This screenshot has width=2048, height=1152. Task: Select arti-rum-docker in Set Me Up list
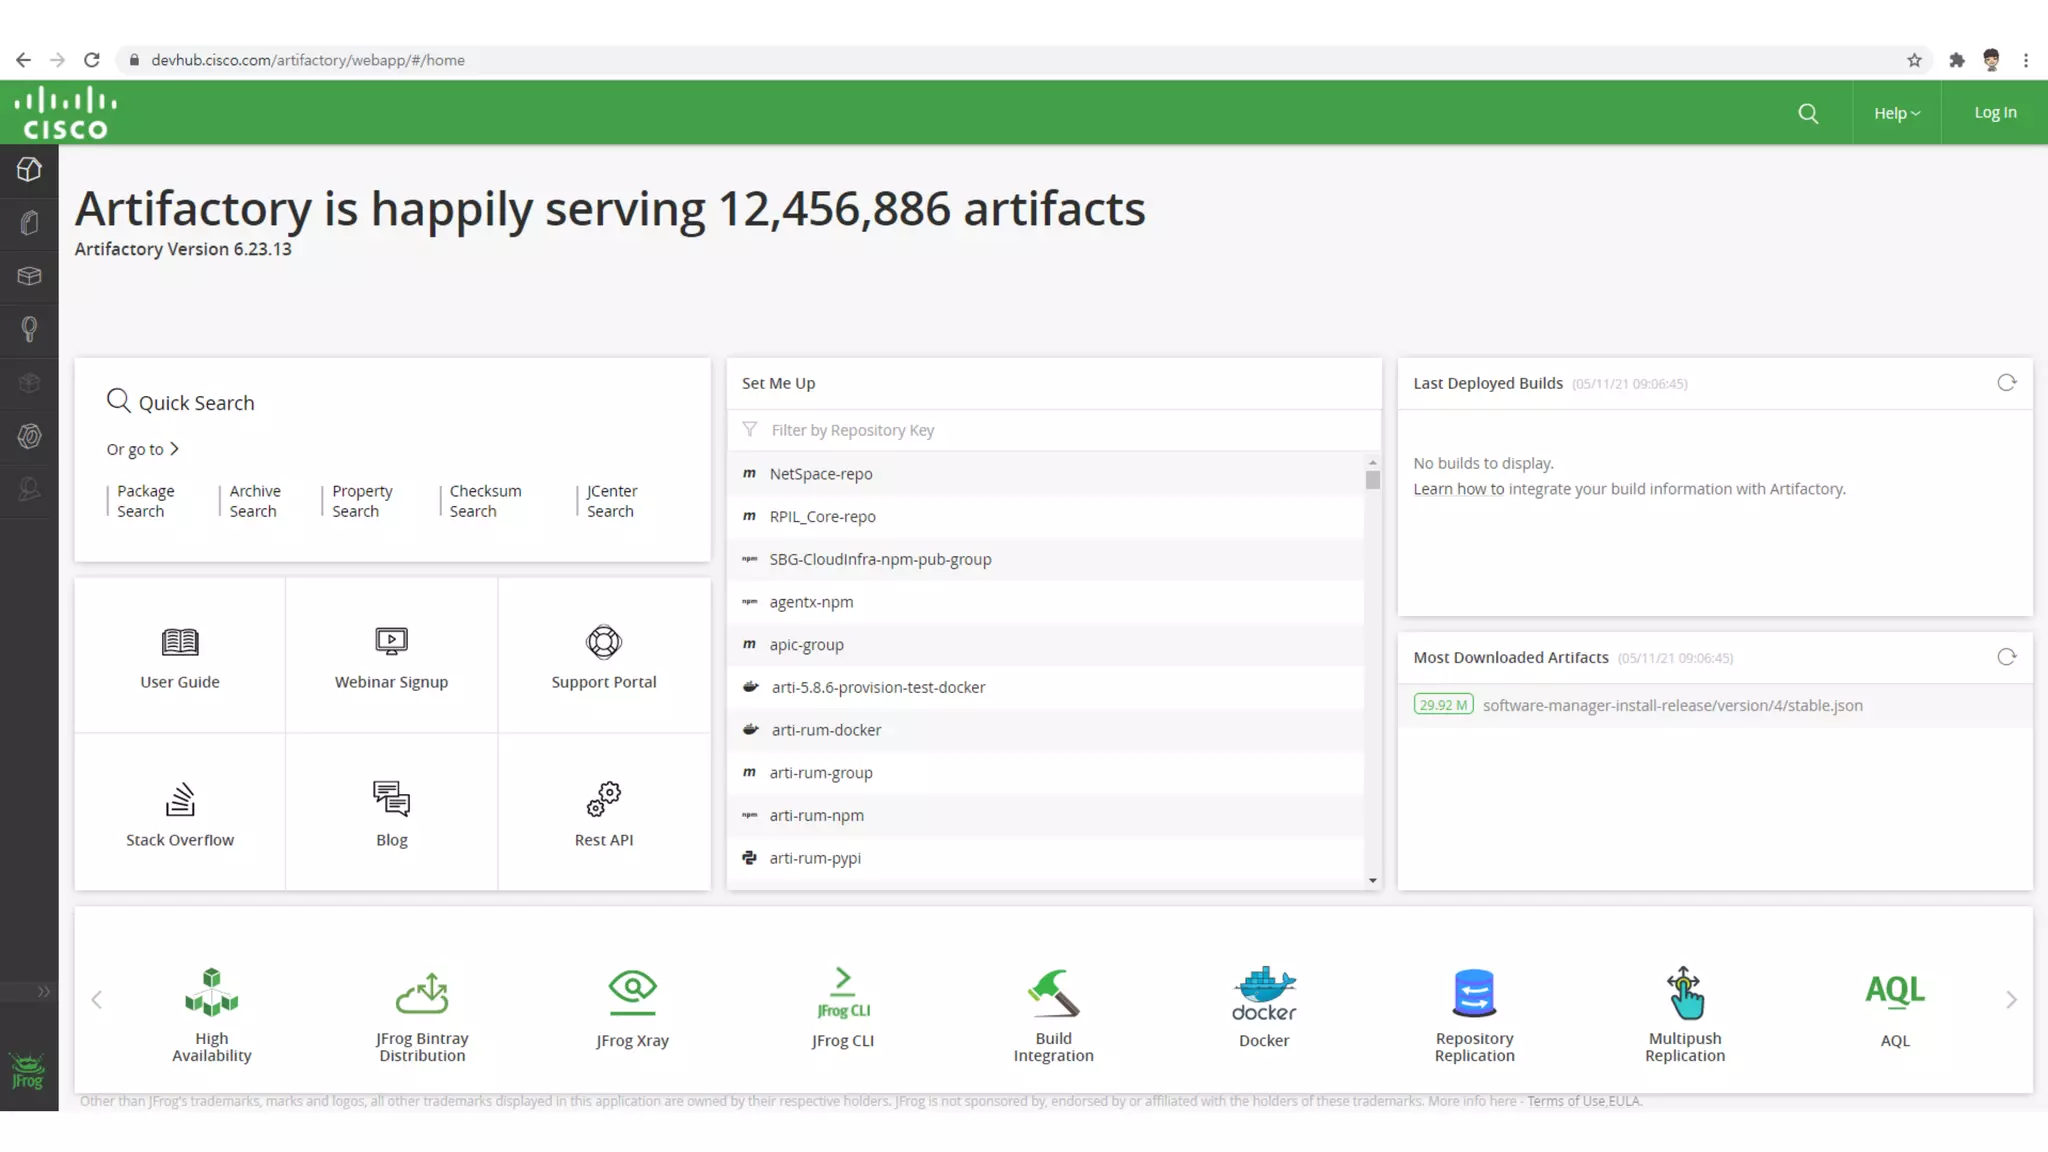[x=826, y=730]
